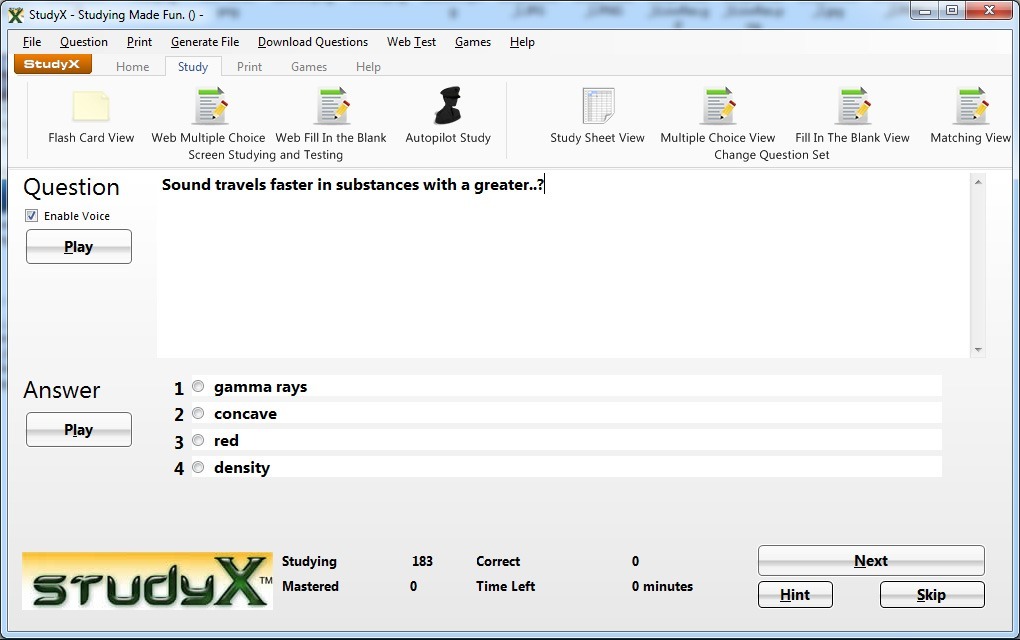Viewport: 1020px width, 640px height.
Task: Click the Mastered label
Action: coord(310,586)
